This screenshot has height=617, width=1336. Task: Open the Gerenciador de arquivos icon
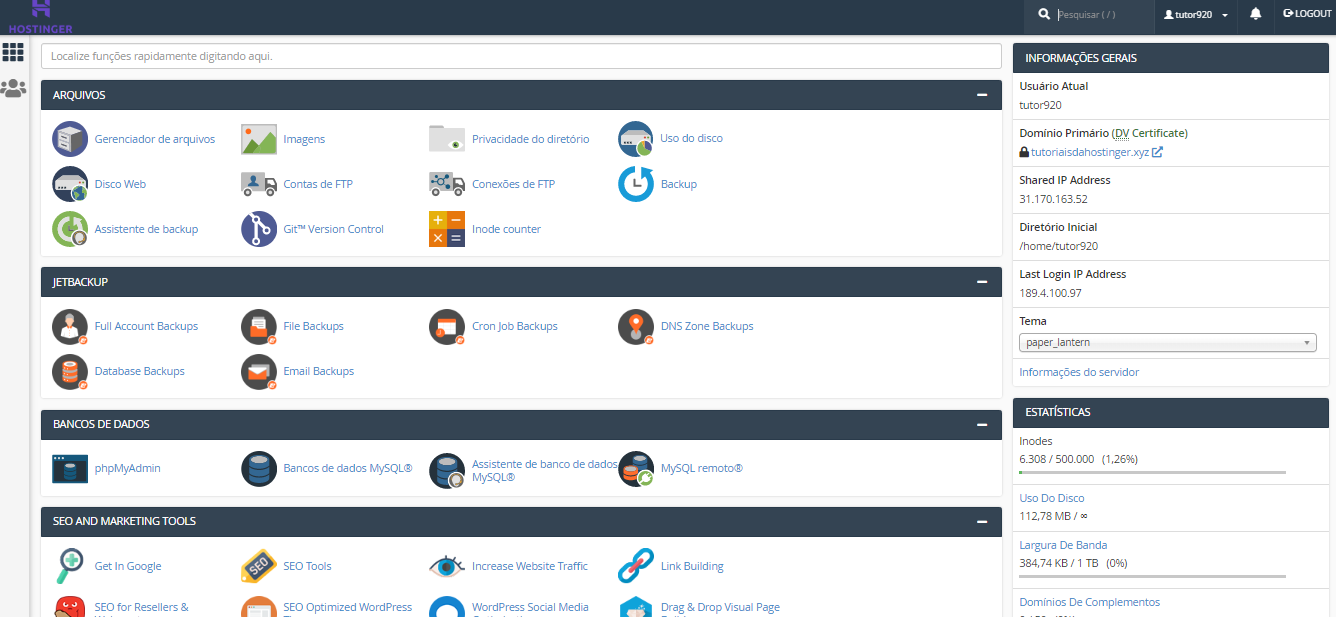(69, 138)
